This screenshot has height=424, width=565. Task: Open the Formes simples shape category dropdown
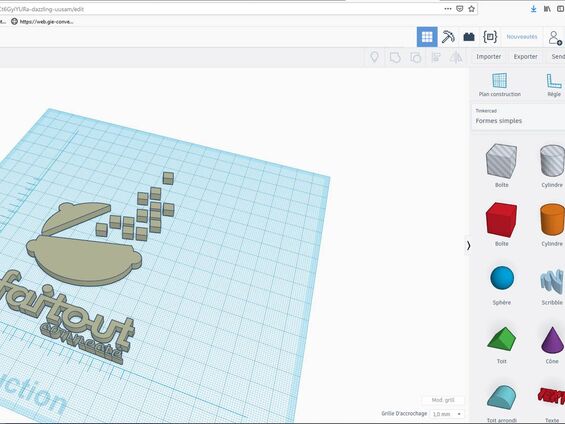518,117
